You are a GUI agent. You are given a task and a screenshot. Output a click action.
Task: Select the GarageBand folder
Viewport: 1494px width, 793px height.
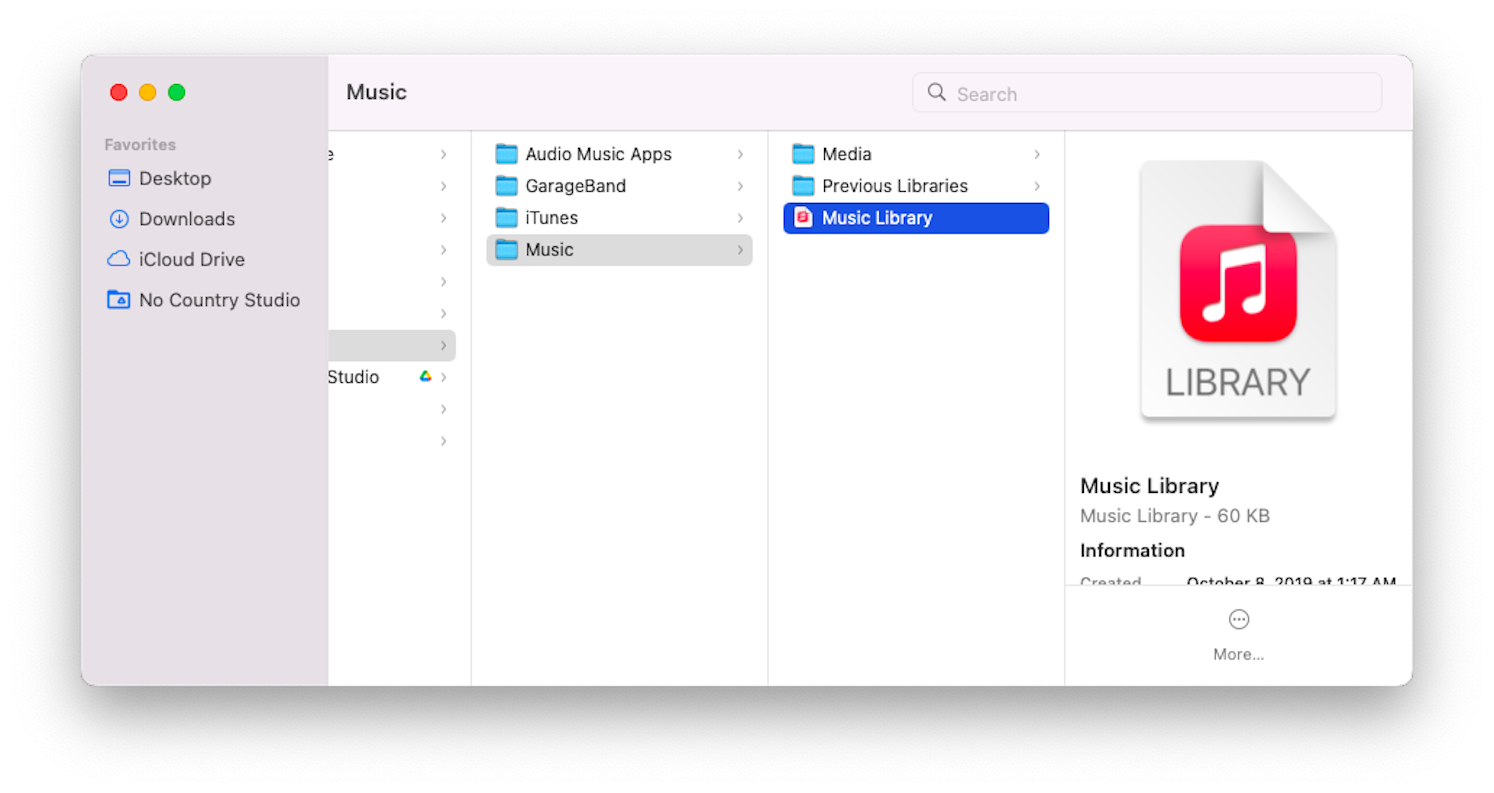pyautogui.click(x=575, y=186)
